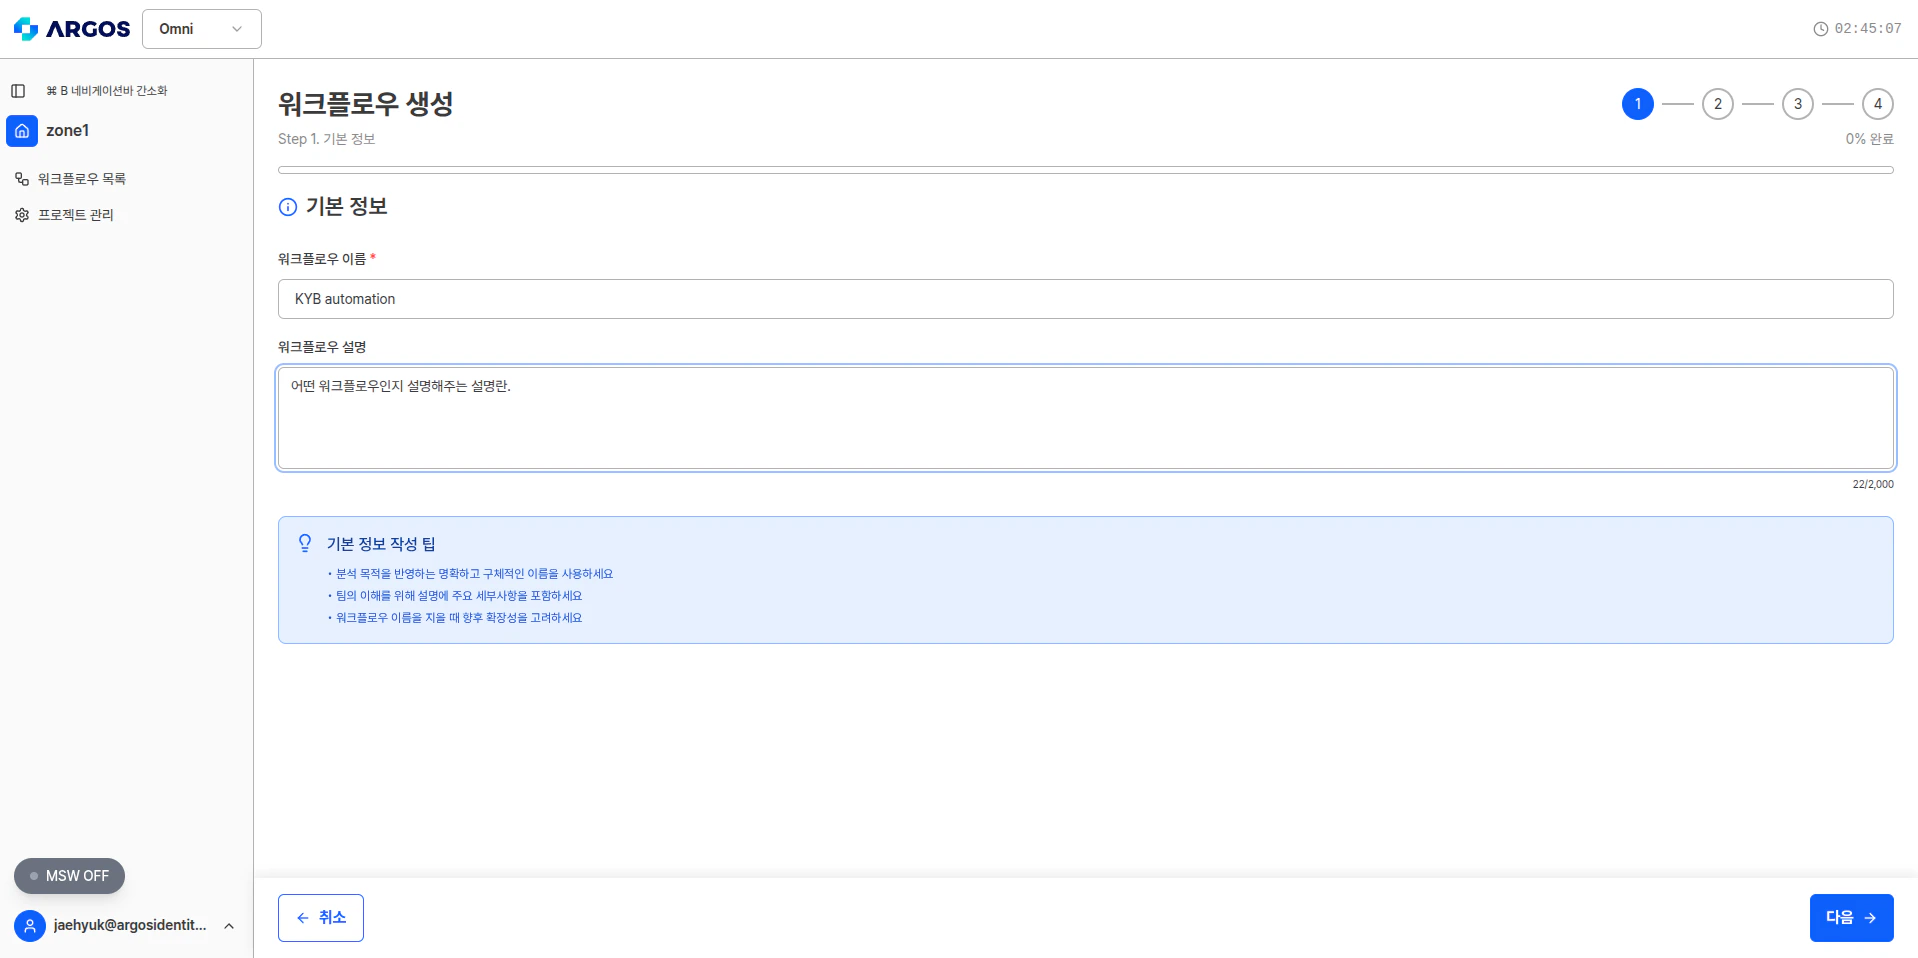Image resolution: width=1918 pixels, height=958 pixels.
Task: Select step 3 in the progress stepper
Action: click(1798, 104)
